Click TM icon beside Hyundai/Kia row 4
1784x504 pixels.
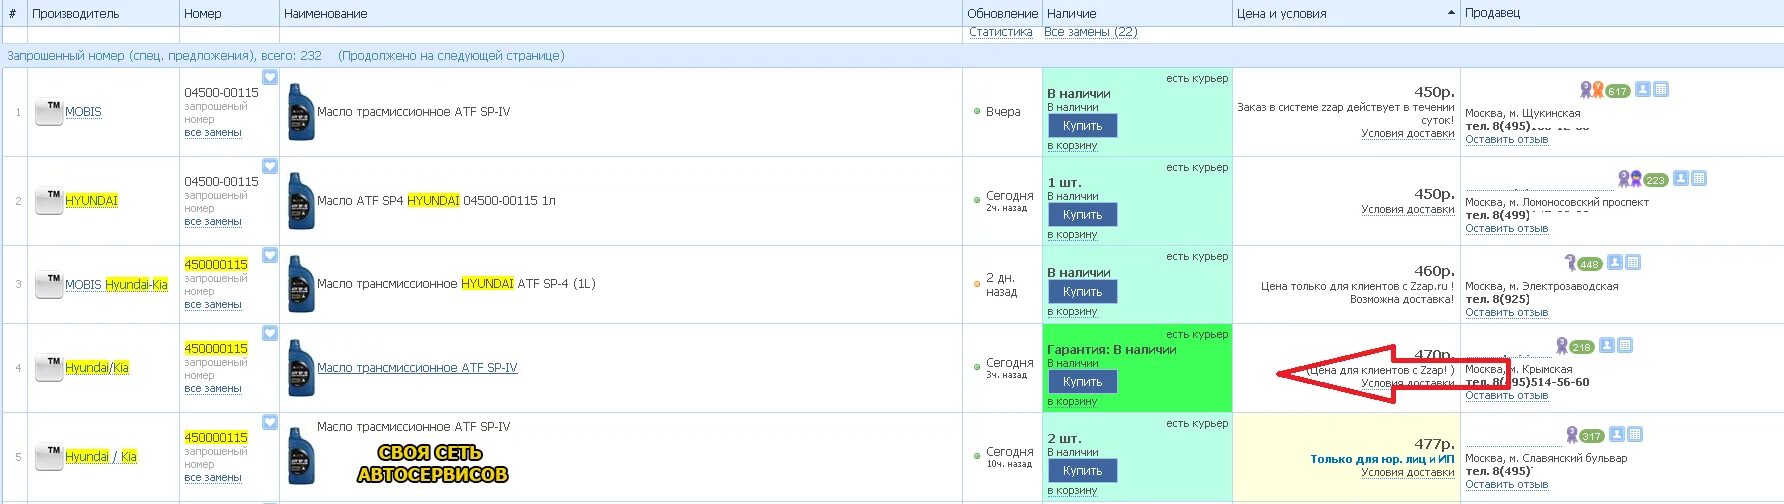pyautogui.click(x=49, y=368)
